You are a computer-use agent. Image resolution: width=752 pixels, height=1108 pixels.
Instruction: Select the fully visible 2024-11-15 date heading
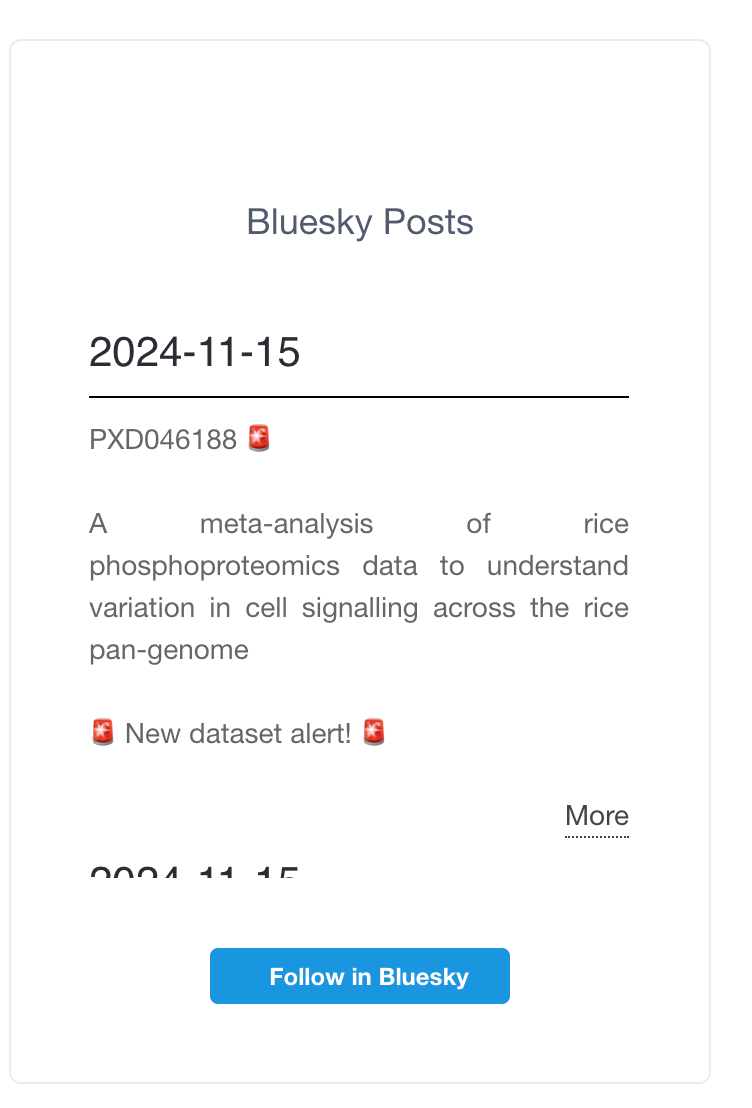(195, 353)
